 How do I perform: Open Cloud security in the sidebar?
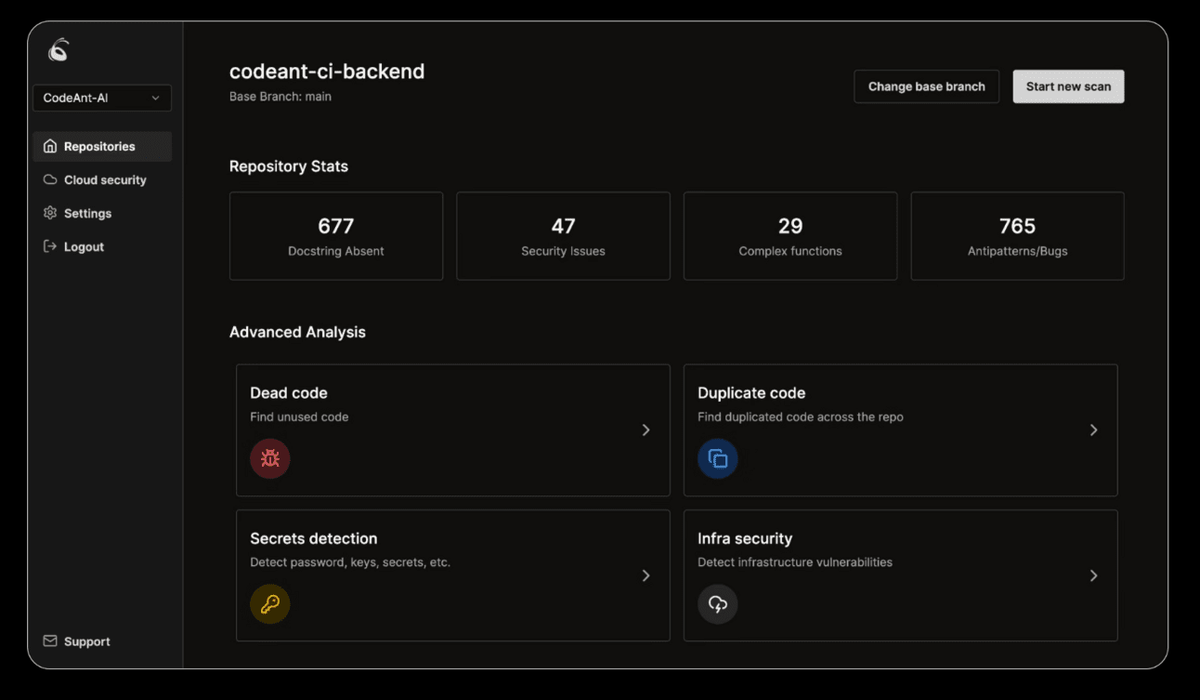click(102, 180)
